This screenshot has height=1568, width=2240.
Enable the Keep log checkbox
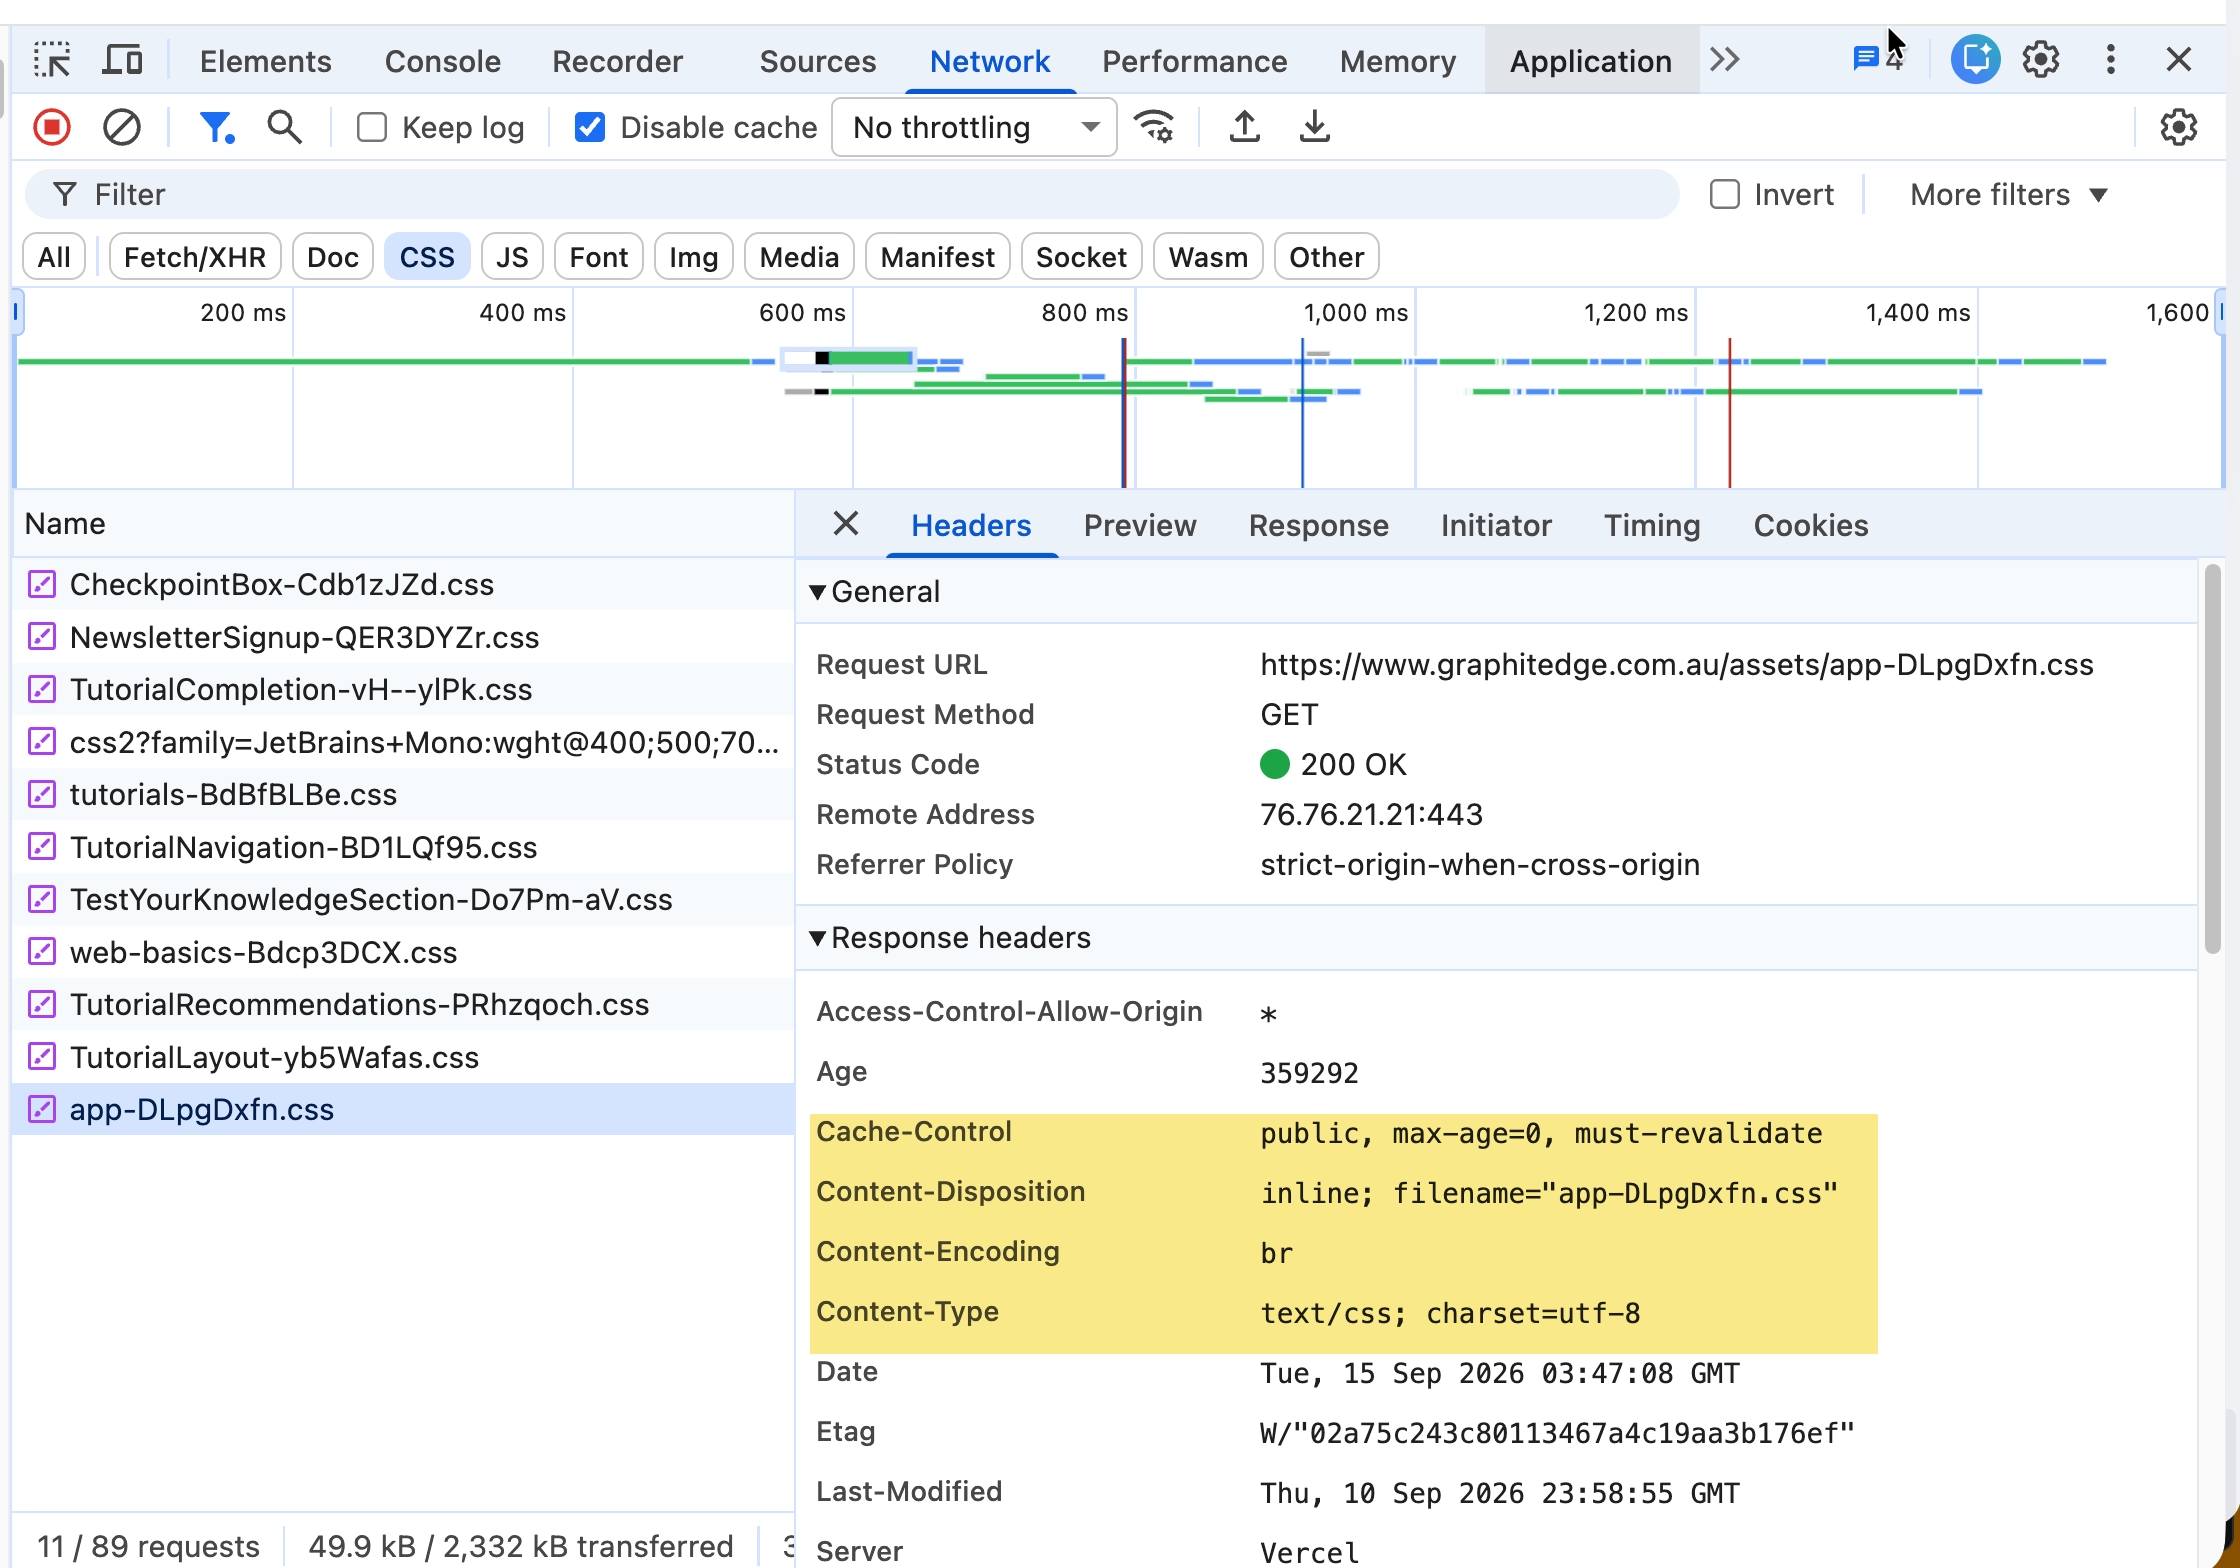click(372, 127)
